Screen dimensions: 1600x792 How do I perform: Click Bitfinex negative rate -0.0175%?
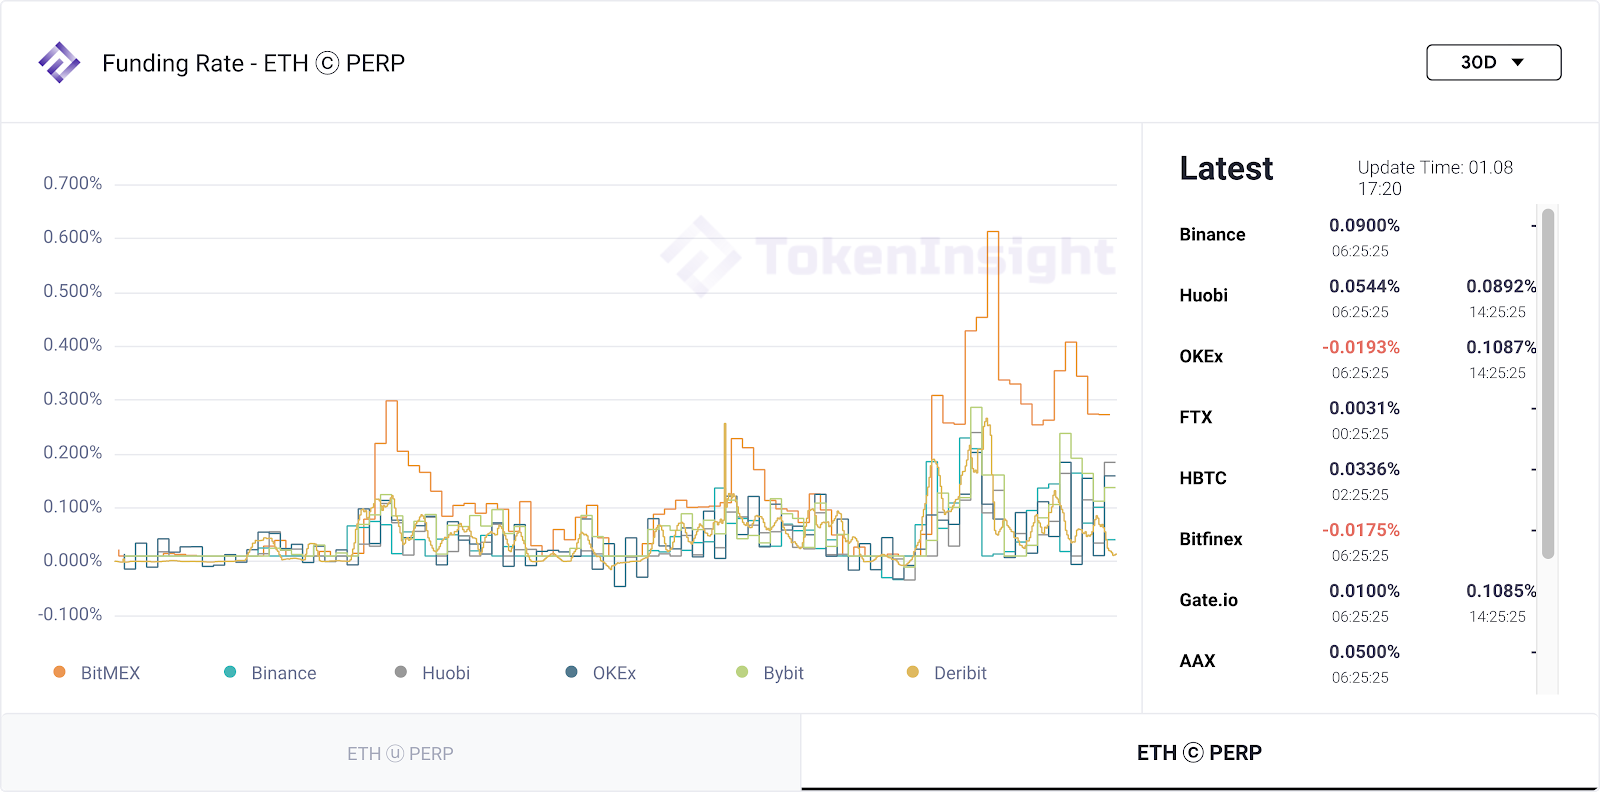(1361, 530)
